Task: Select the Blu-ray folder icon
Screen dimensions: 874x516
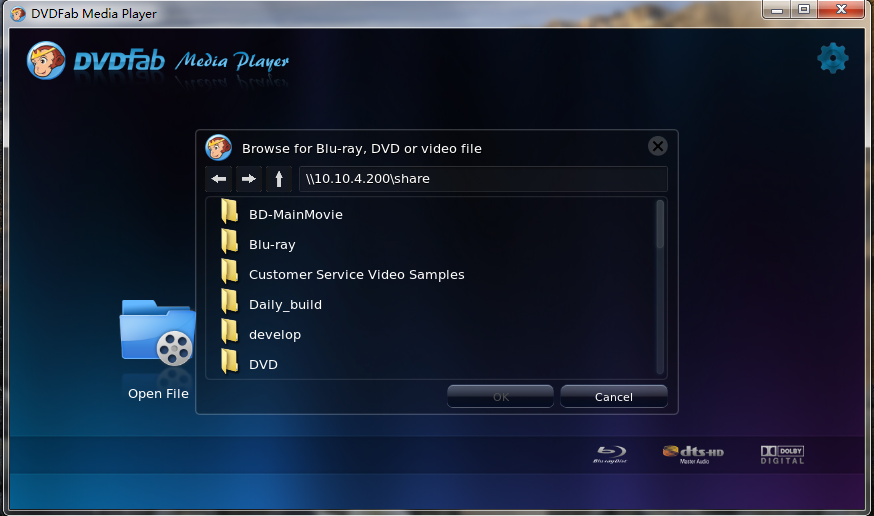Action: [229, 242]
